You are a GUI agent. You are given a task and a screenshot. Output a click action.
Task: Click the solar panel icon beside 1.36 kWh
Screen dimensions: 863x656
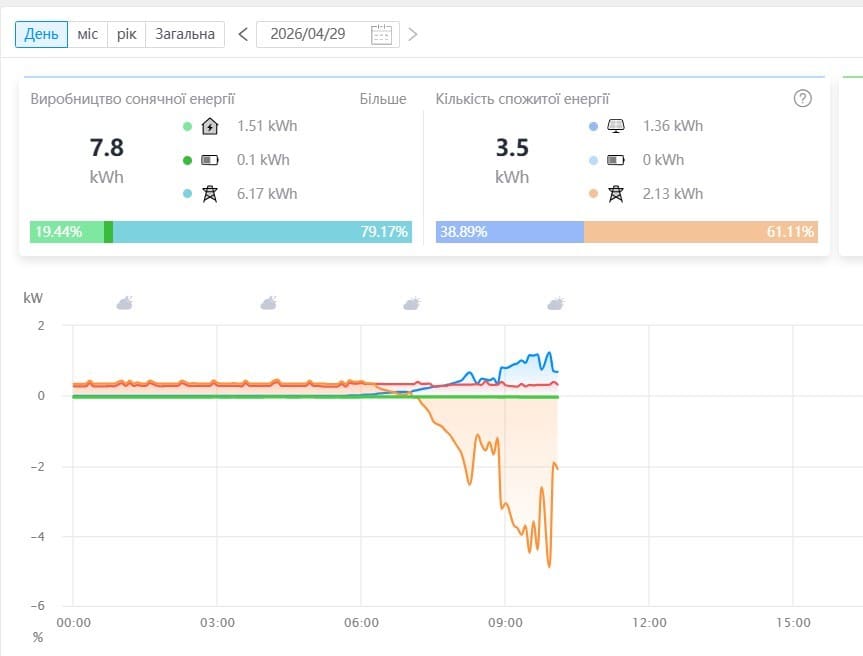point(616,126)
